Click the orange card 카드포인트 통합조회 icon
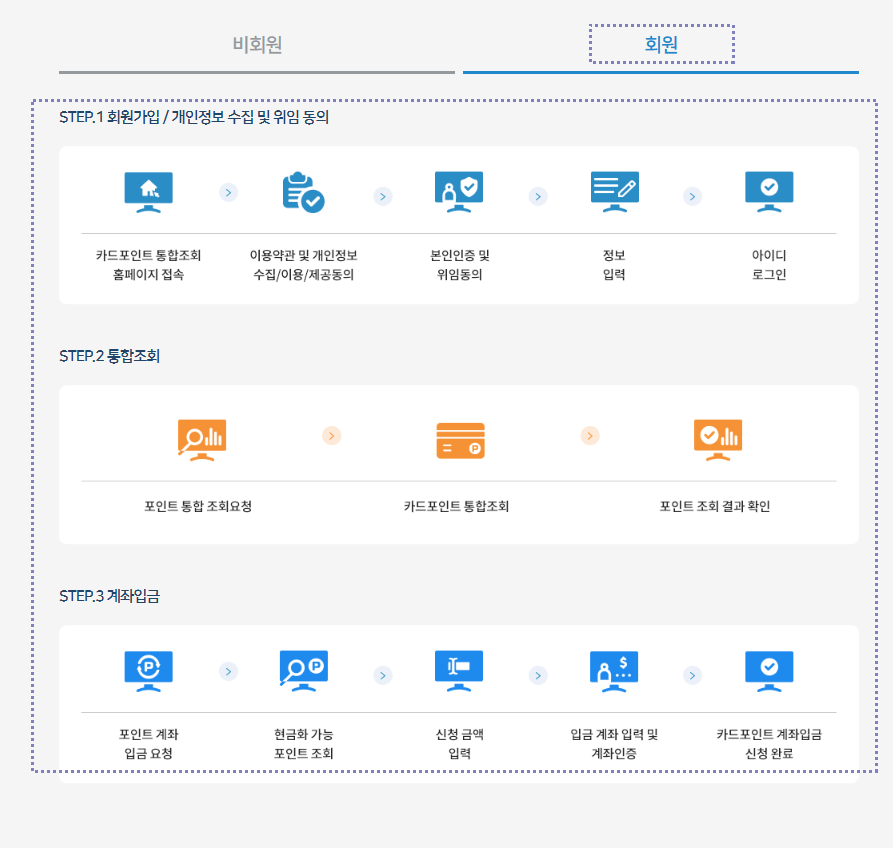Image resolution: width=893 pixels, height=848 pixels. point(460,441)
